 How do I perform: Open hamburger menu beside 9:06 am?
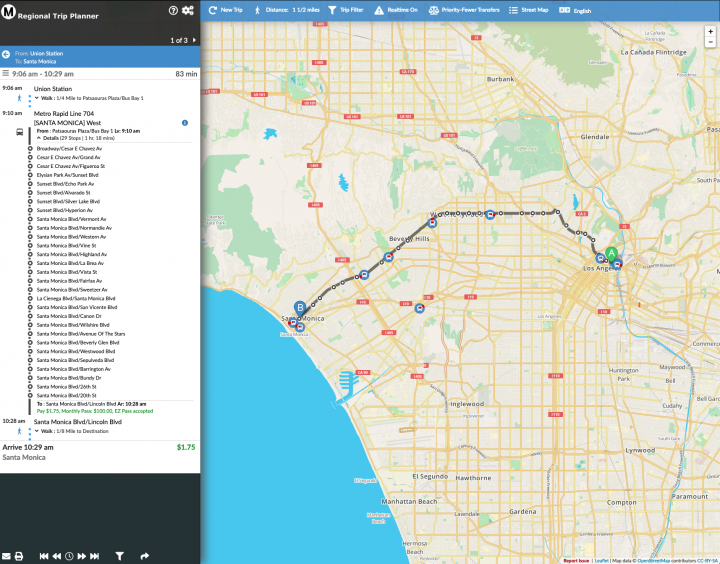tap(6, 73)
